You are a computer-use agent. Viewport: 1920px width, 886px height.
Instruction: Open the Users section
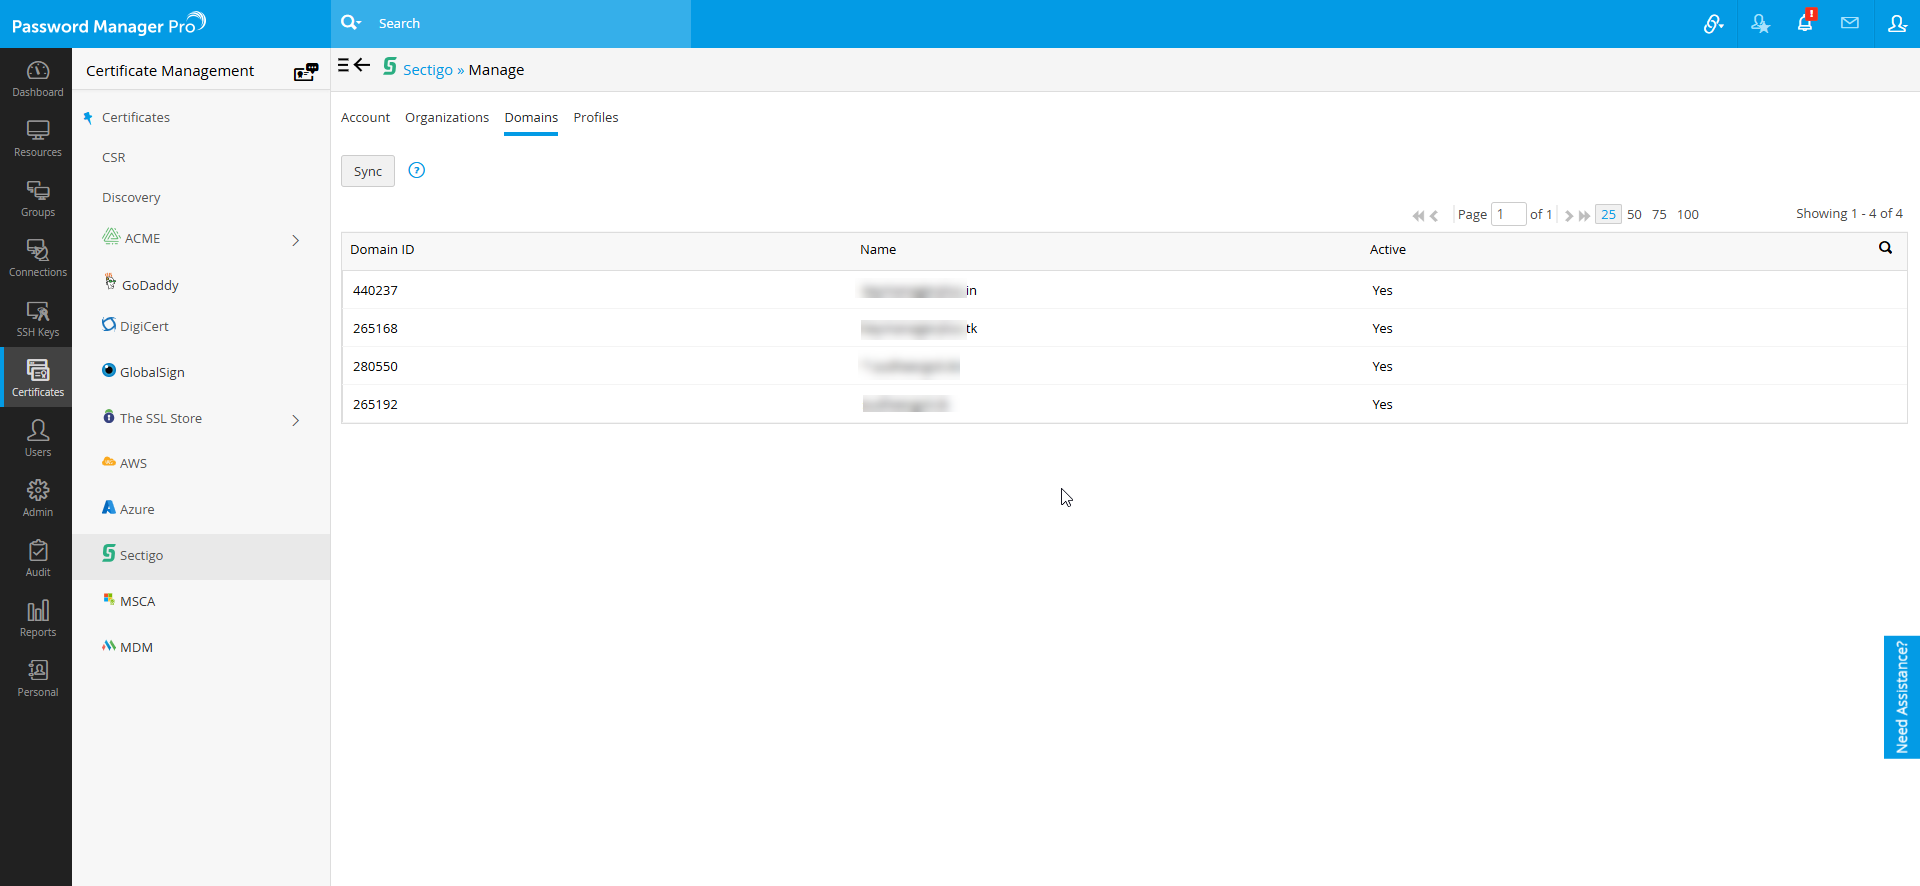(x=37, y=438)
